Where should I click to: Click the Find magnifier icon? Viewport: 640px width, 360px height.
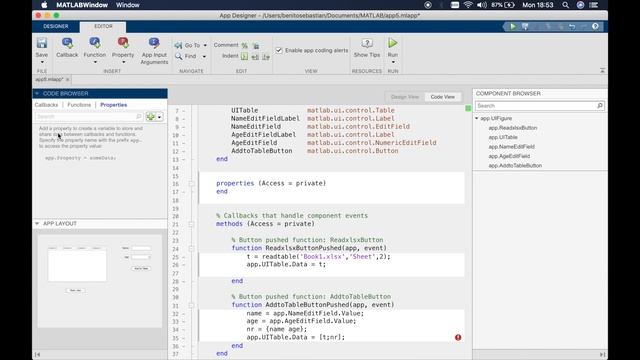coord(178,56)
